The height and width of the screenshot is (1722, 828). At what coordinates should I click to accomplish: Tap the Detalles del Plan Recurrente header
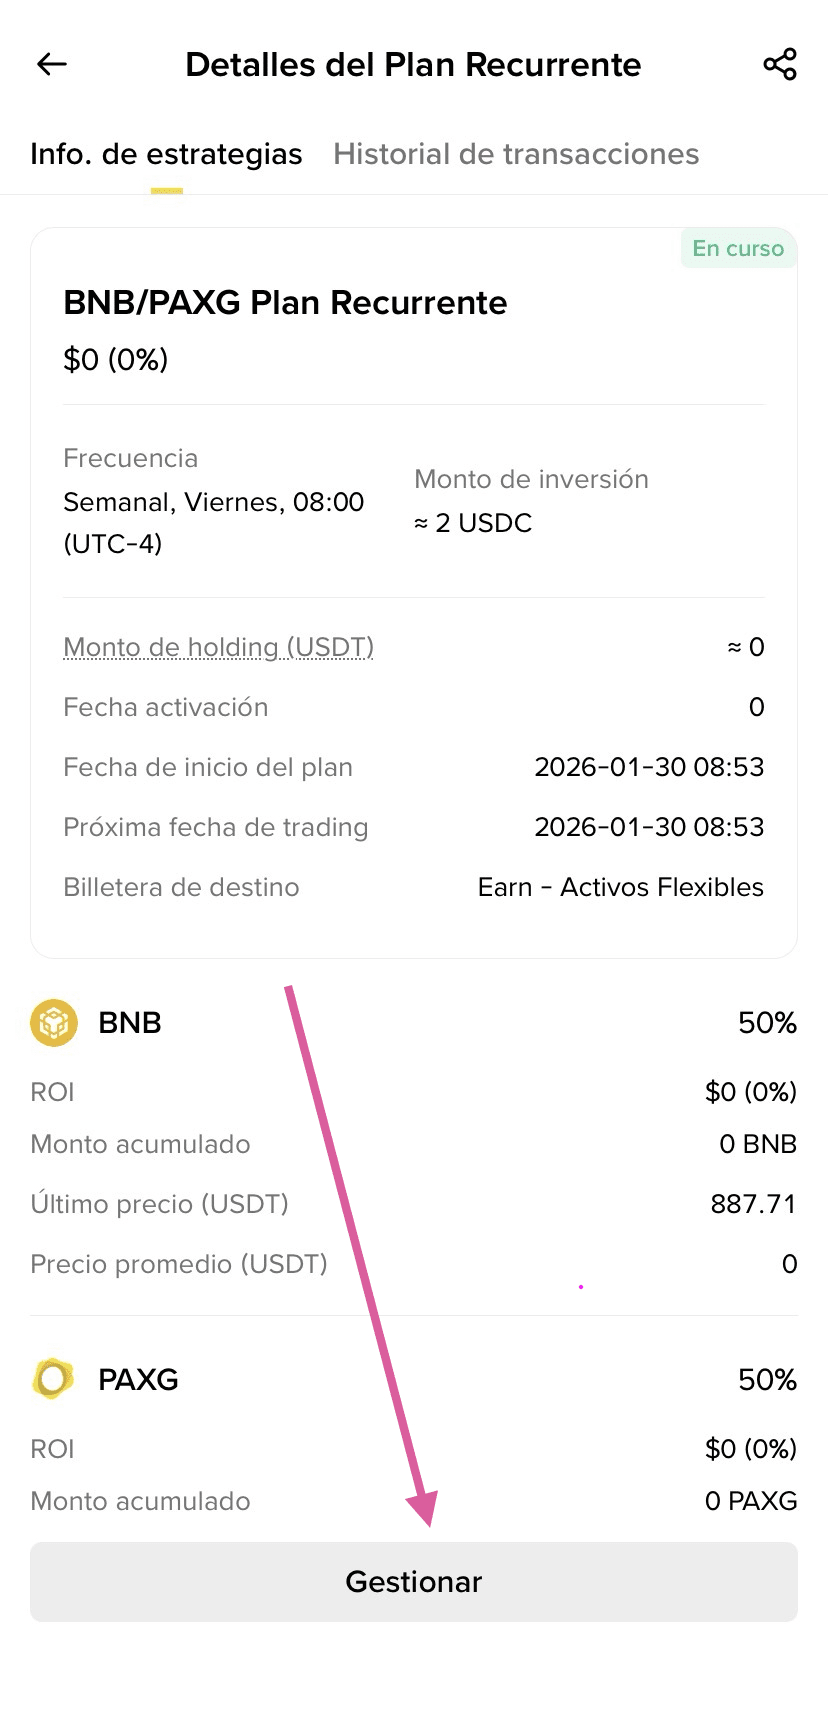coord(413,65)
